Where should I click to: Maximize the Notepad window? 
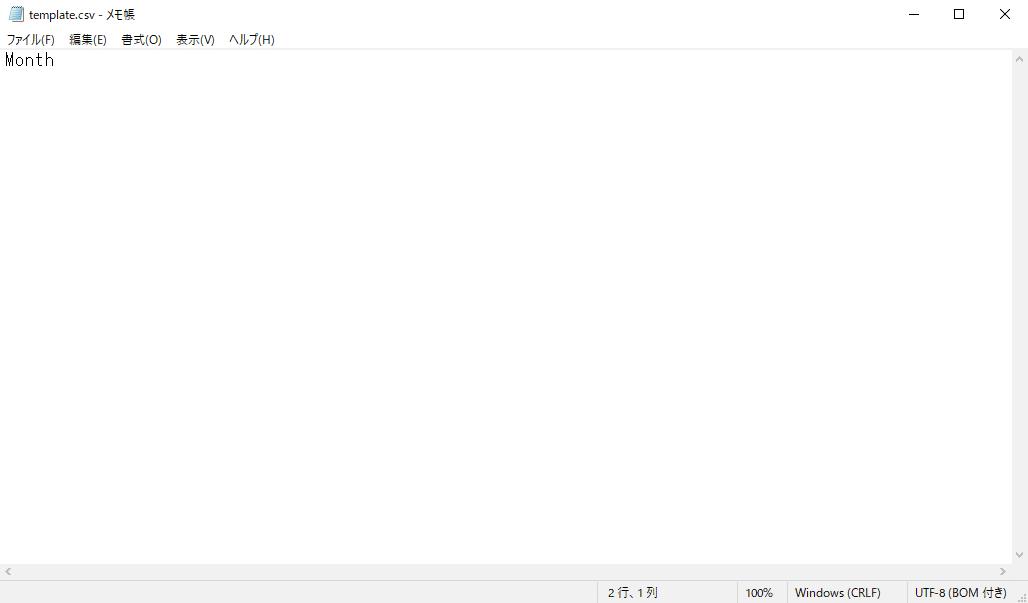tap(959, 14)
